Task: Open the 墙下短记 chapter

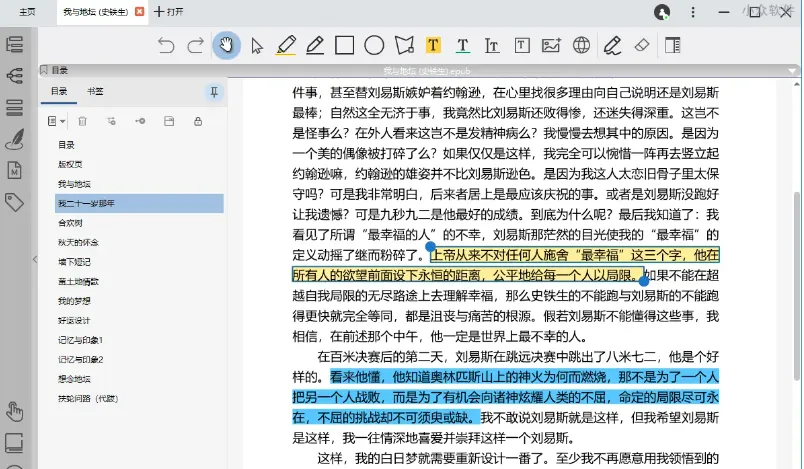Action: (x=74, y=262)
